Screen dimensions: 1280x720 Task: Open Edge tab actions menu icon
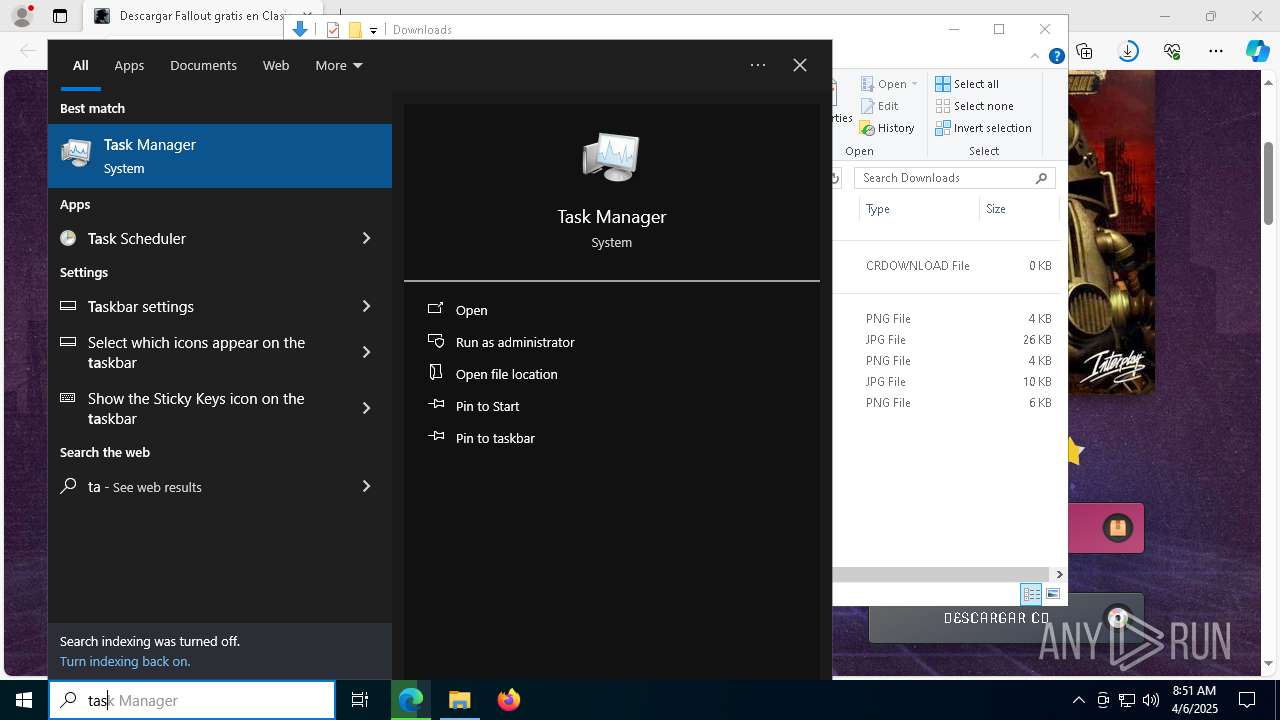(x=60, y=16)
